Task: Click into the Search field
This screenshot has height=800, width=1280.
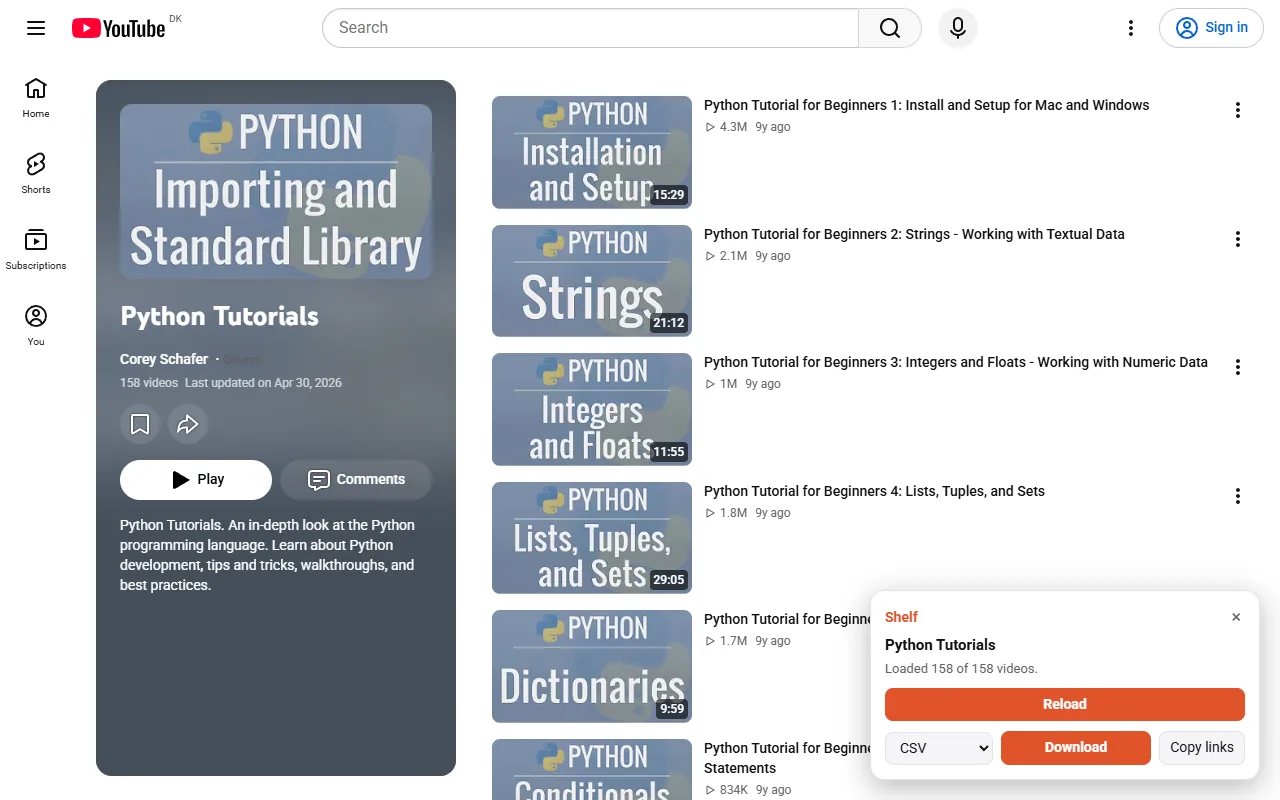Action: 590,28
